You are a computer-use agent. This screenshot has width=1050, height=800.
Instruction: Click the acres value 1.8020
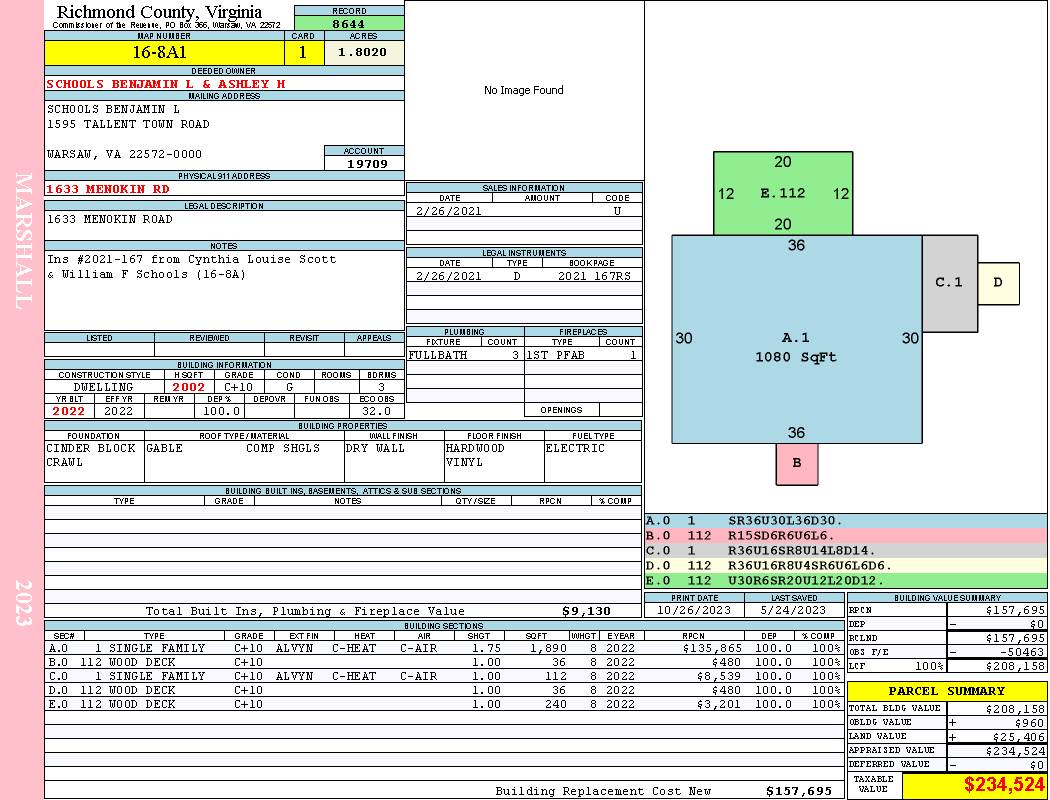coord(363,52)
